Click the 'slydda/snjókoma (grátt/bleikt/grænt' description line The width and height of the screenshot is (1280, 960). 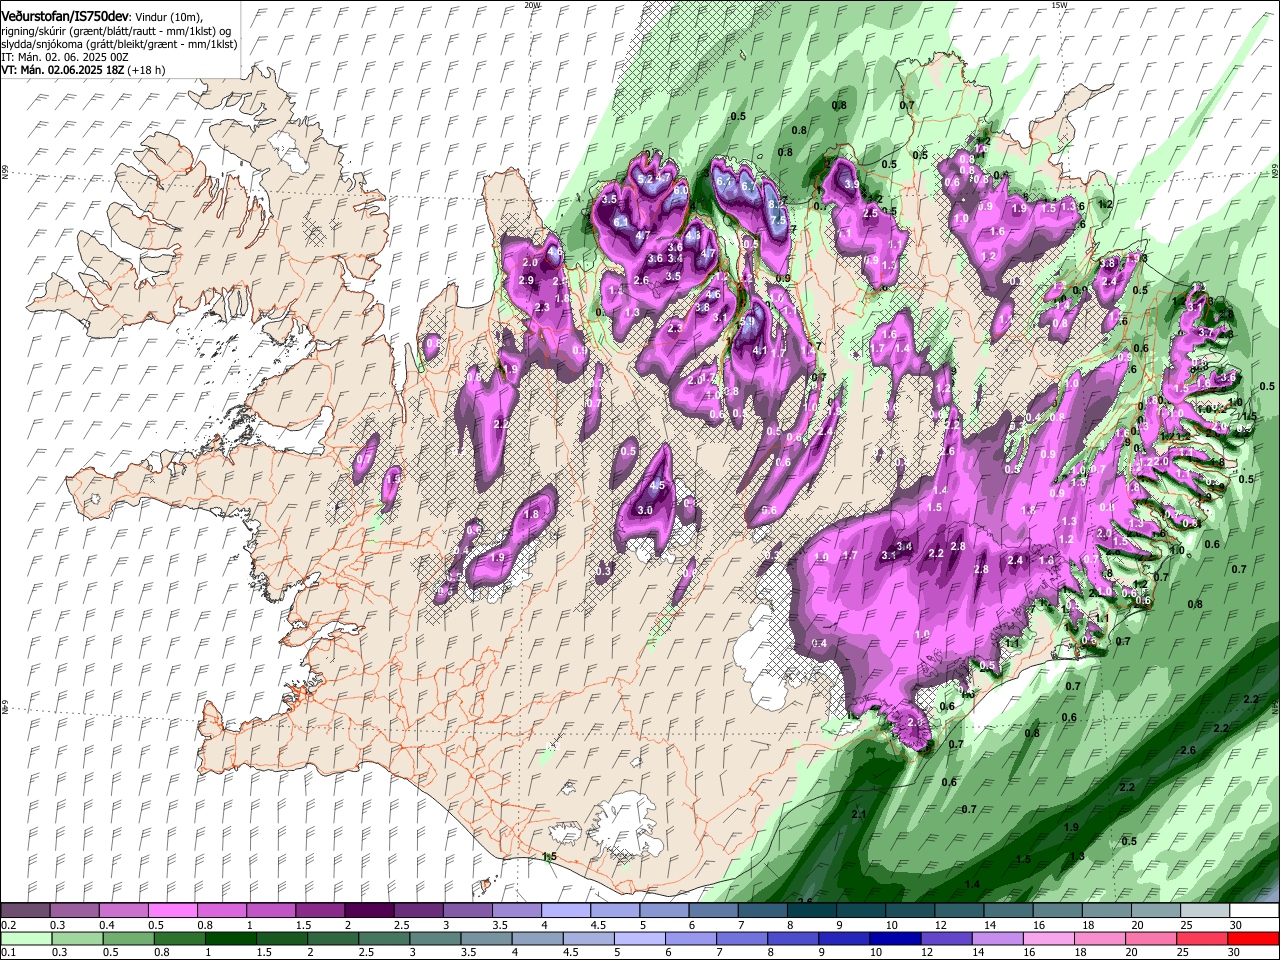(x=119, y=44)
